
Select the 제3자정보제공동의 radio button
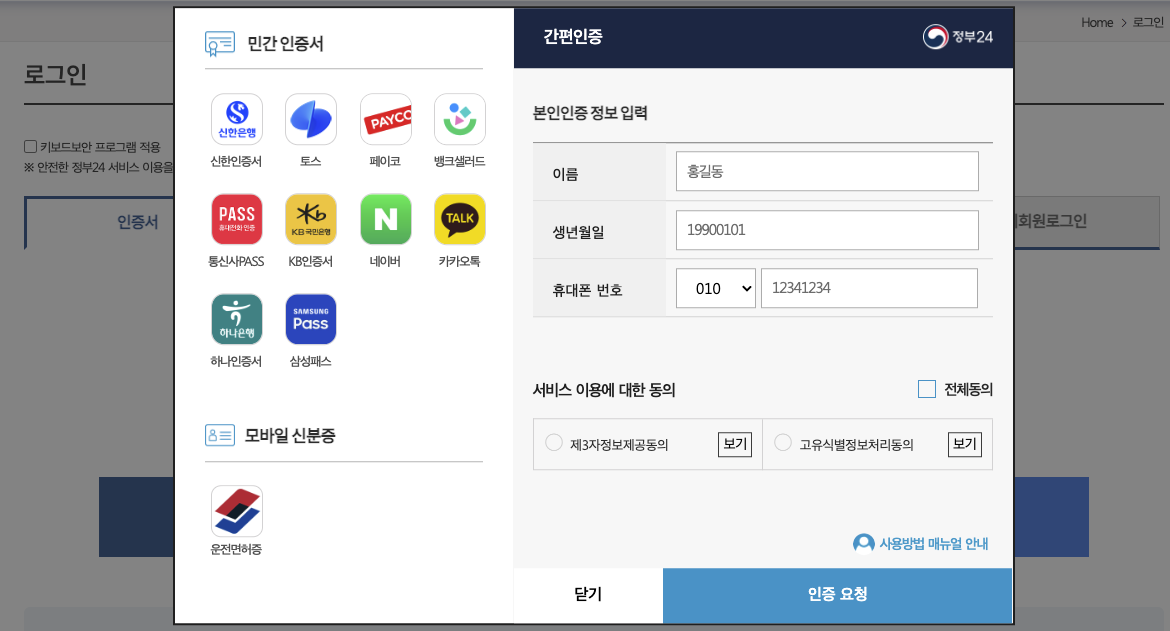point(553,444)
